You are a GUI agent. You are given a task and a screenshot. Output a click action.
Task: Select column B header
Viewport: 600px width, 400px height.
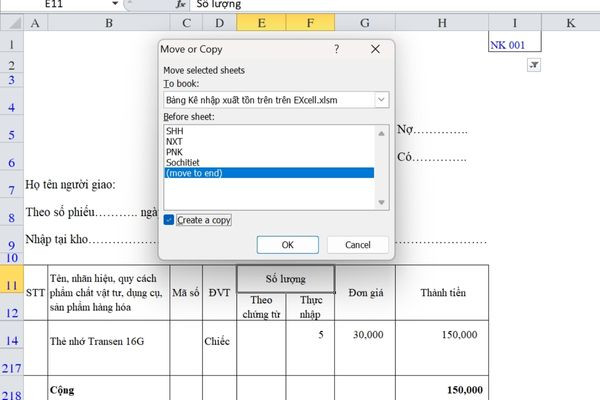(x=109, y=23)
